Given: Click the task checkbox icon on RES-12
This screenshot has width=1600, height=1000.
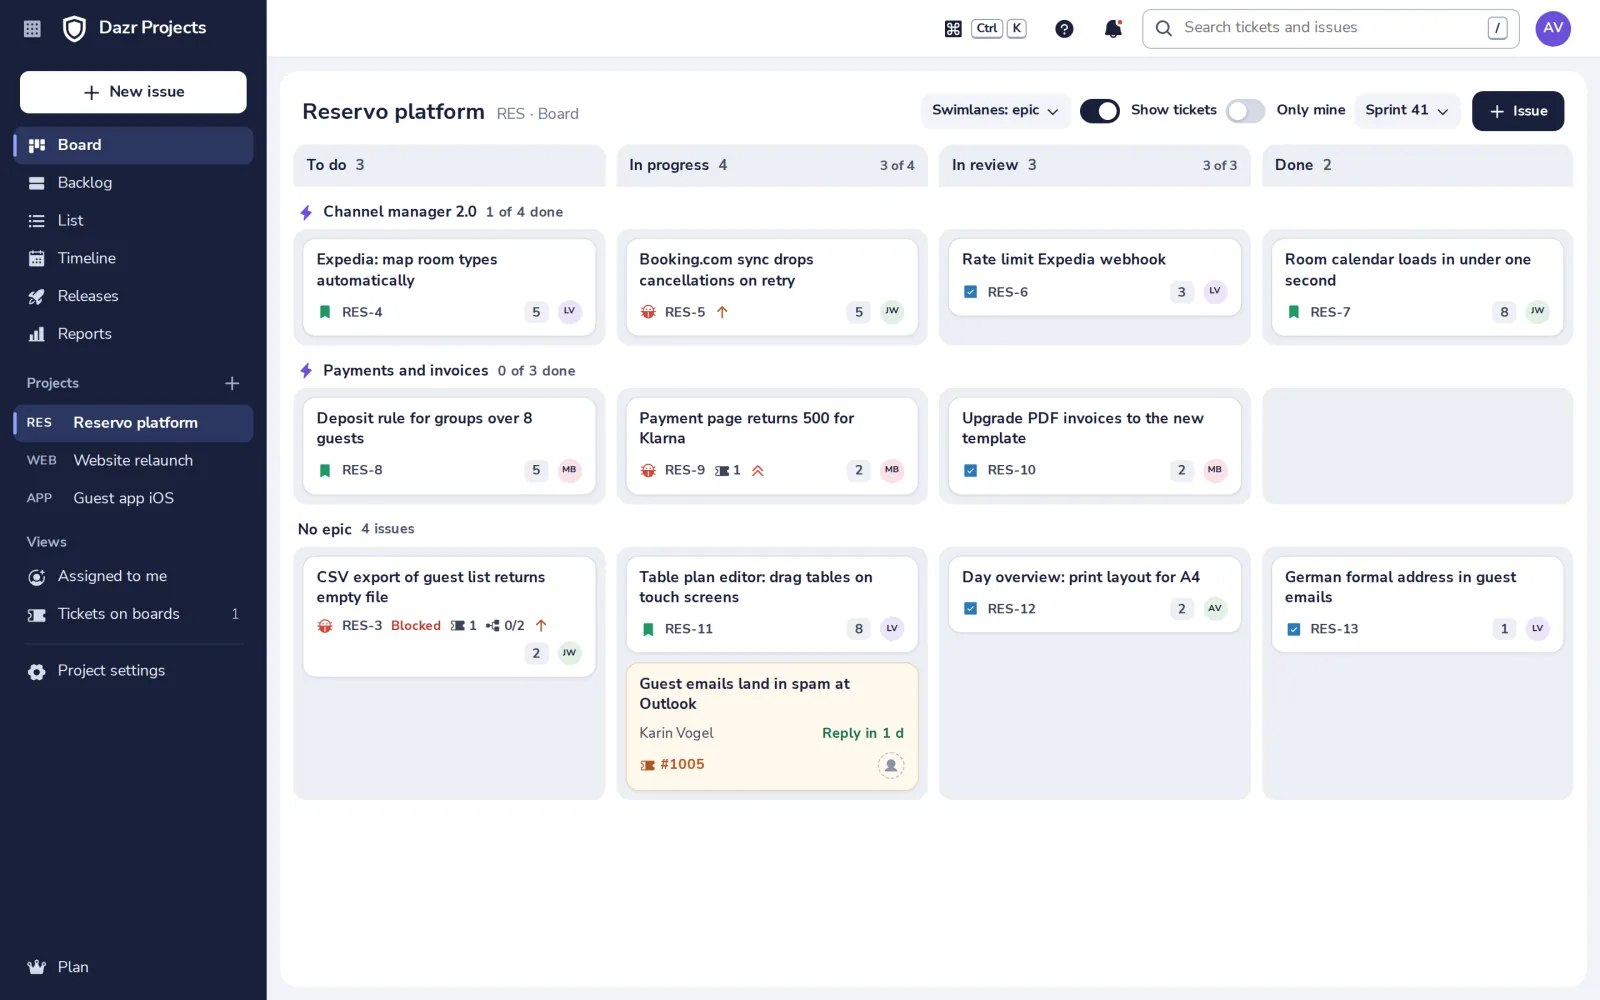Looking at the screenshot, I should pos(970,608).
